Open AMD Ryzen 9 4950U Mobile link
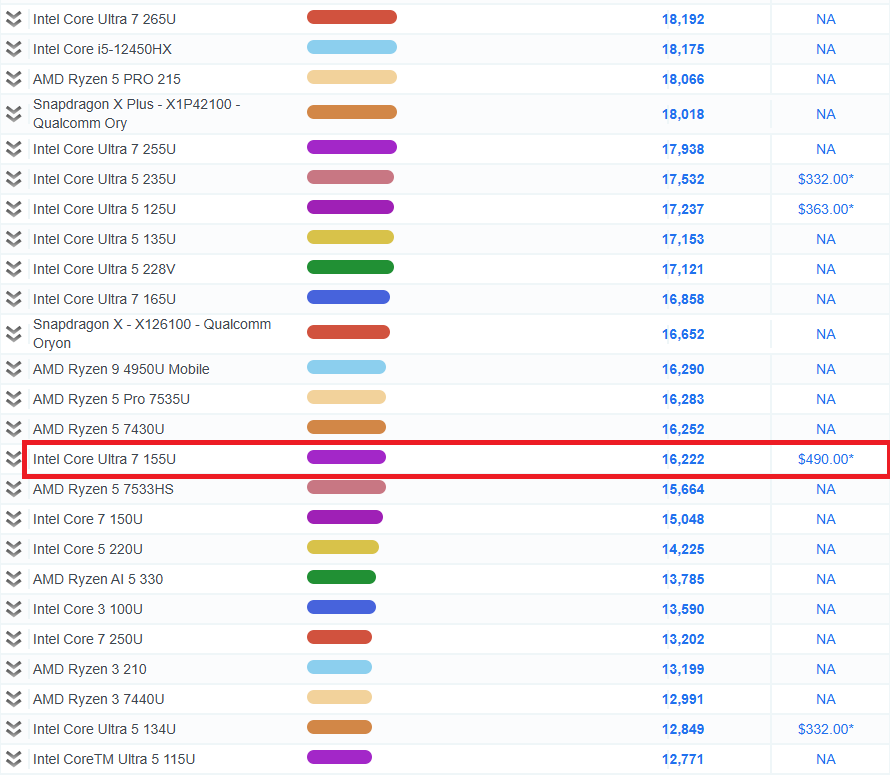This screenshot has height=775, width=890. pos(121,369)
